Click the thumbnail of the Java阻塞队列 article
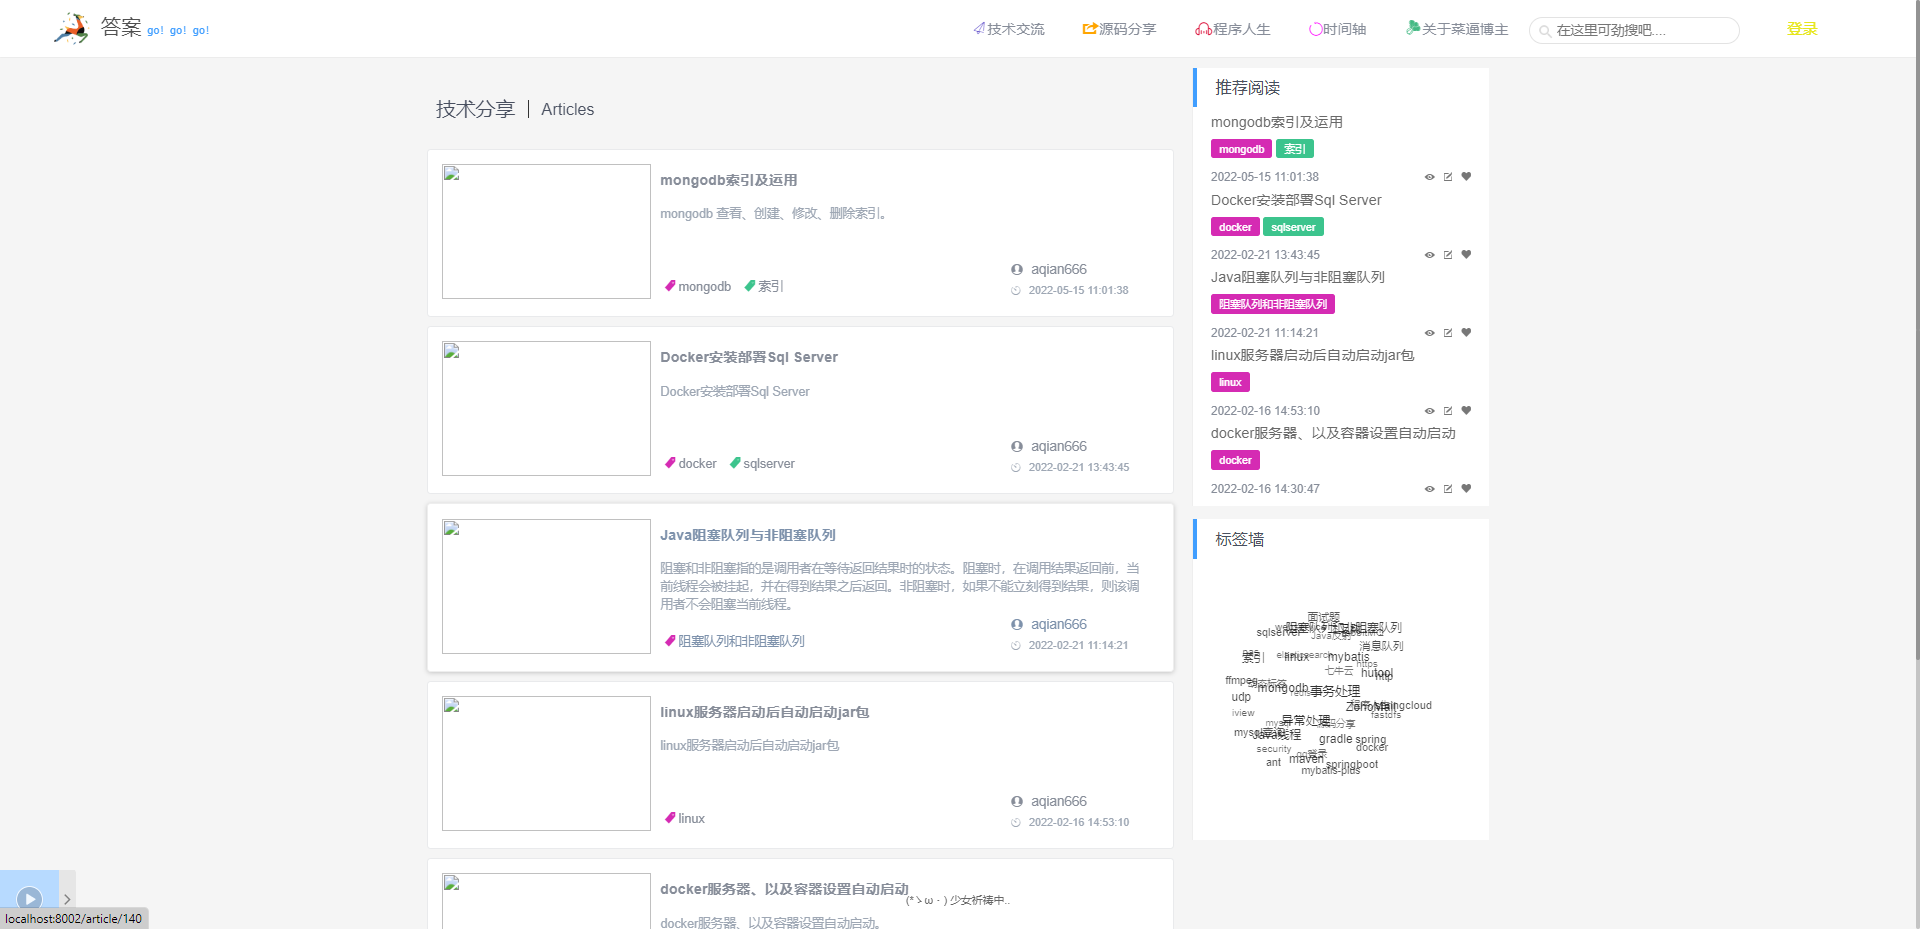 pyautogui.click(x=546, y=586)
